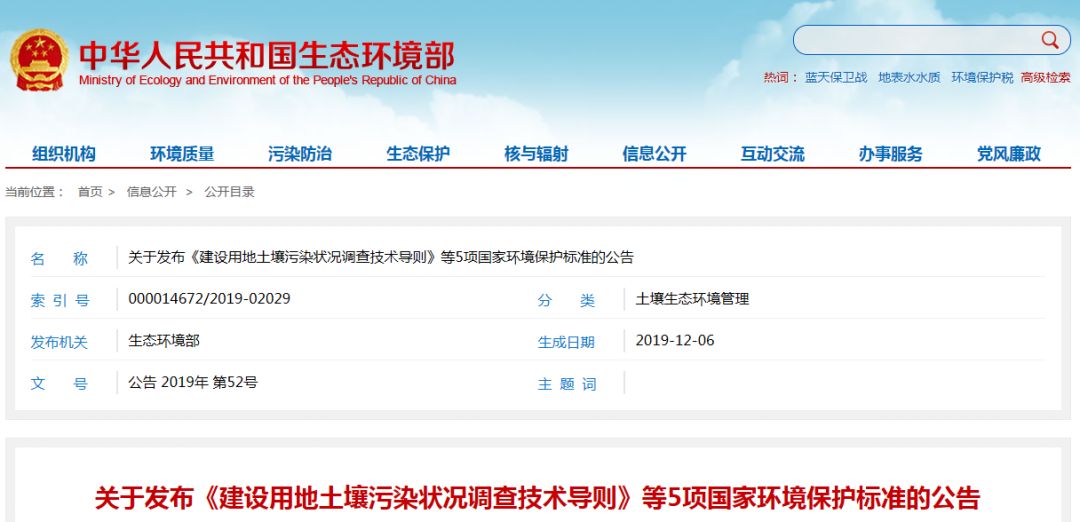Click the red magnifier search icon
The height and width of the screenshot is (522, 1080).
1050,40
